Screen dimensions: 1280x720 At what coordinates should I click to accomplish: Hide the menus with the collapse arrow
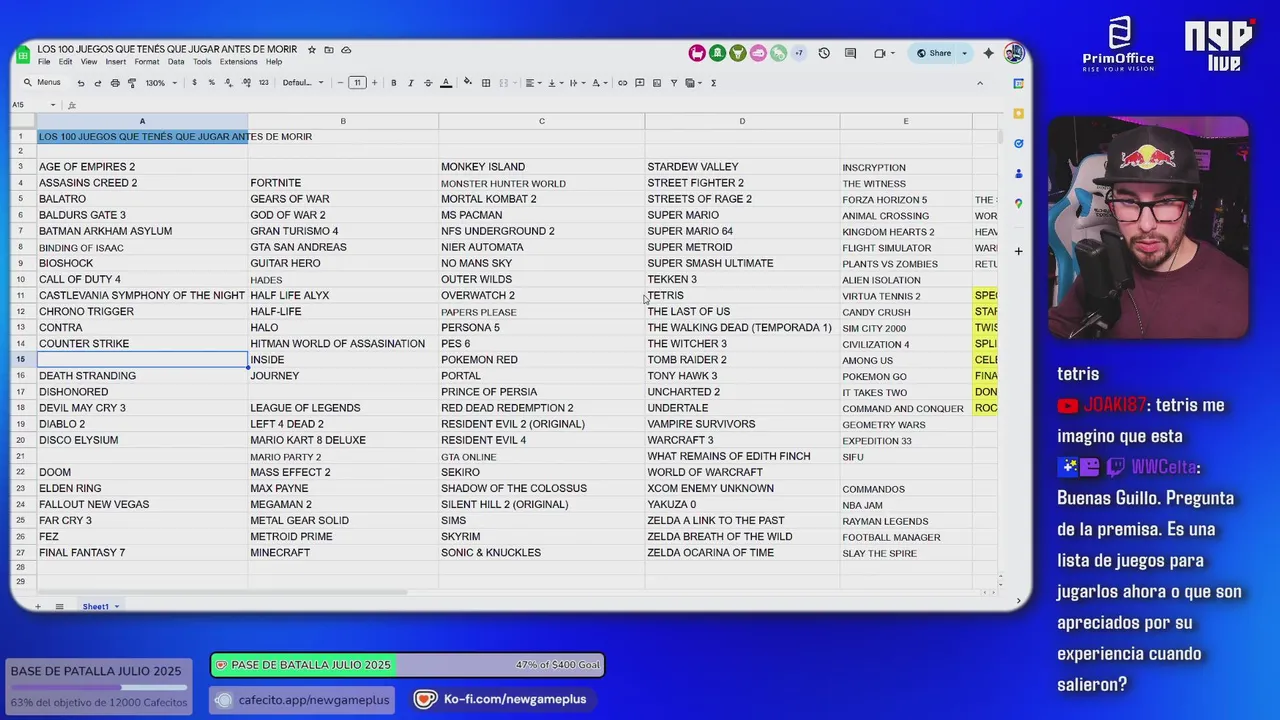pos(979,83)
